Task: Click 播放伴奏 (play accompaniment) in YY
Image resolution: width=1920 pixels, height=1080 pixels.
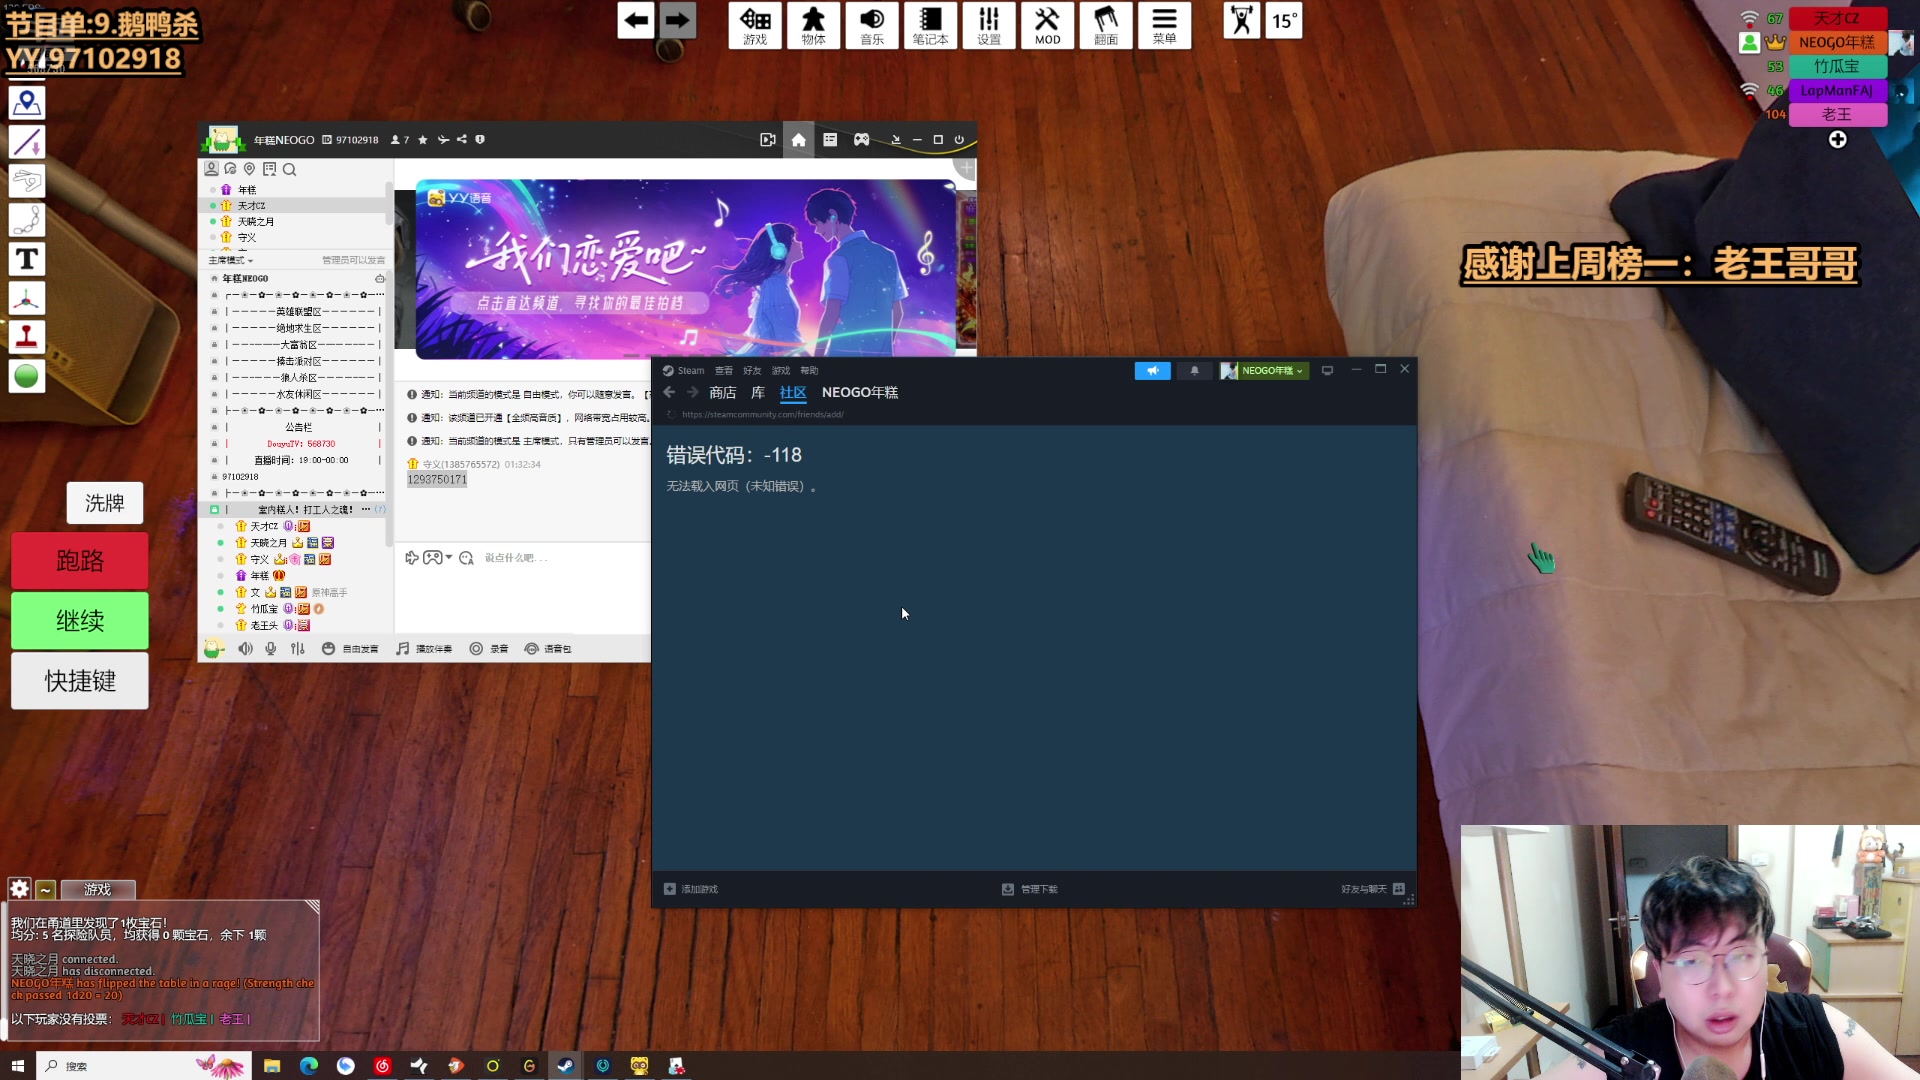Action: point(424,649)
